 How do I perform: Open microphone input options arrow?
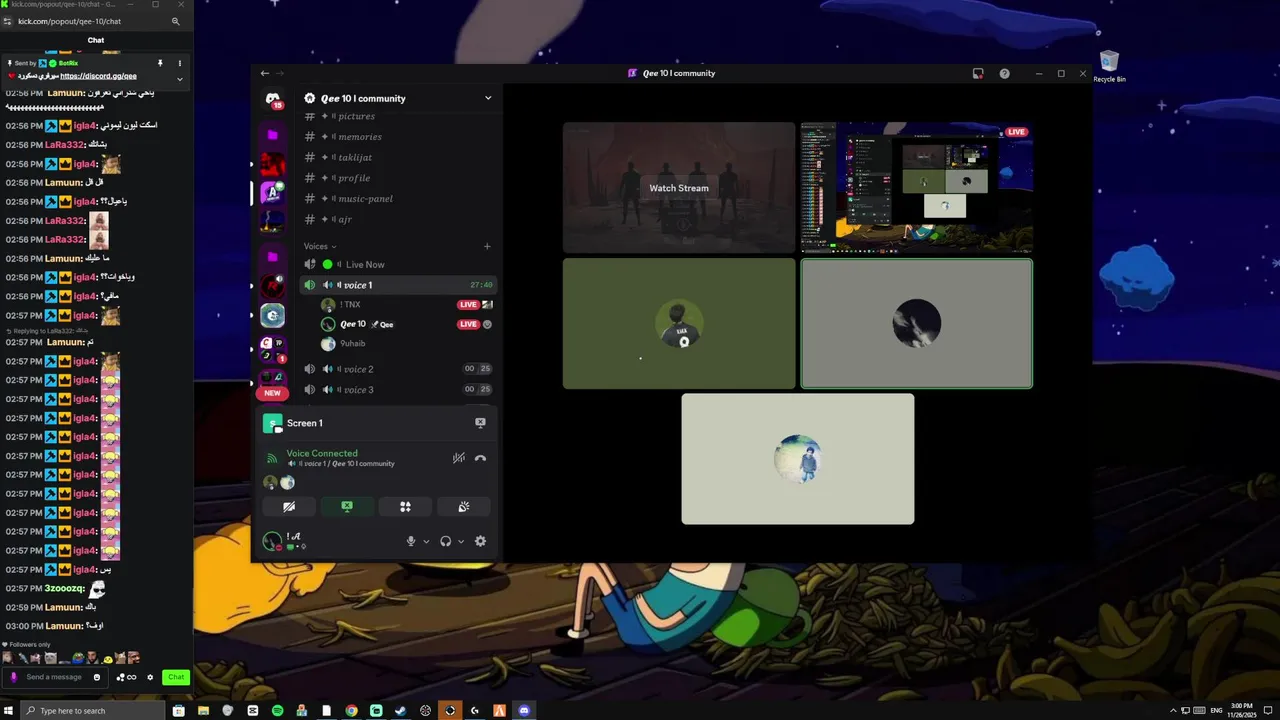pyautogui.click(x=426, y=541)
